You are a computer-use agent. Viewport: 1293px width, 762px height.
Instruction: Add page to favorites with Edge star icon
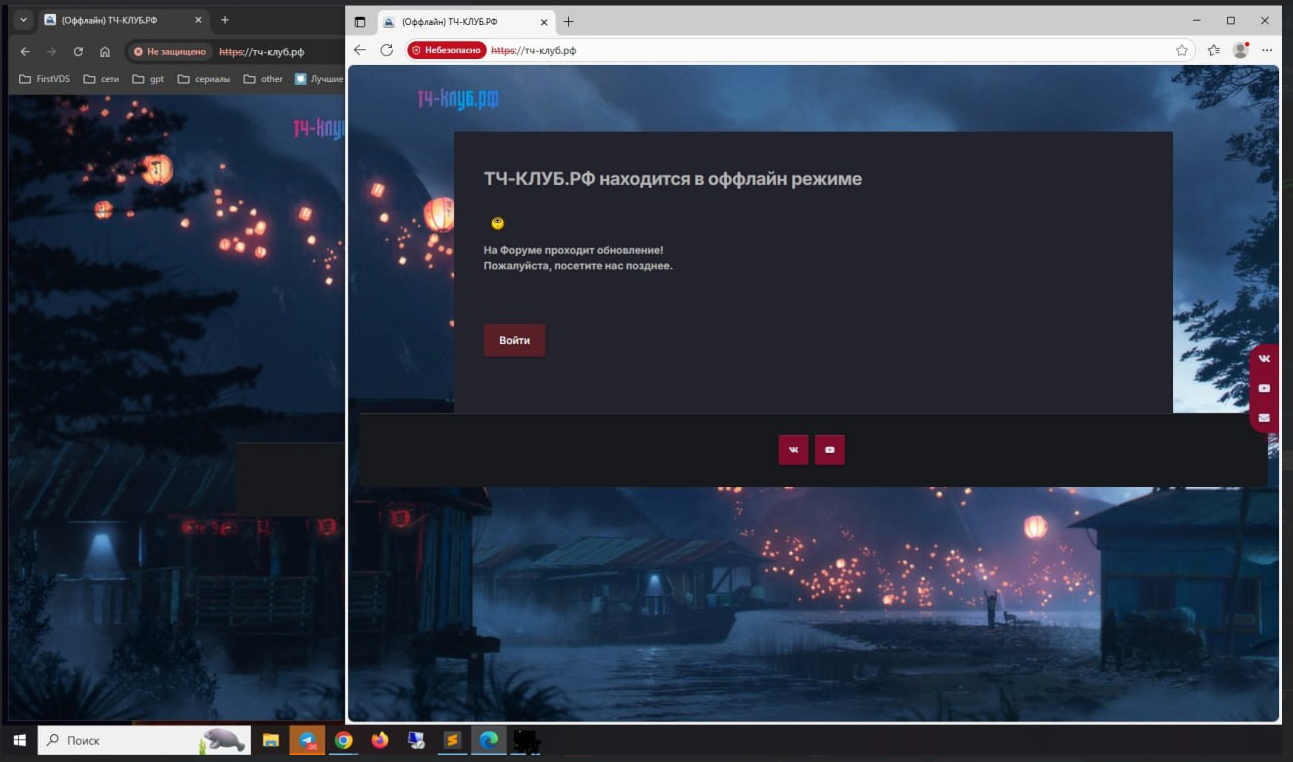click(1182, 50)
